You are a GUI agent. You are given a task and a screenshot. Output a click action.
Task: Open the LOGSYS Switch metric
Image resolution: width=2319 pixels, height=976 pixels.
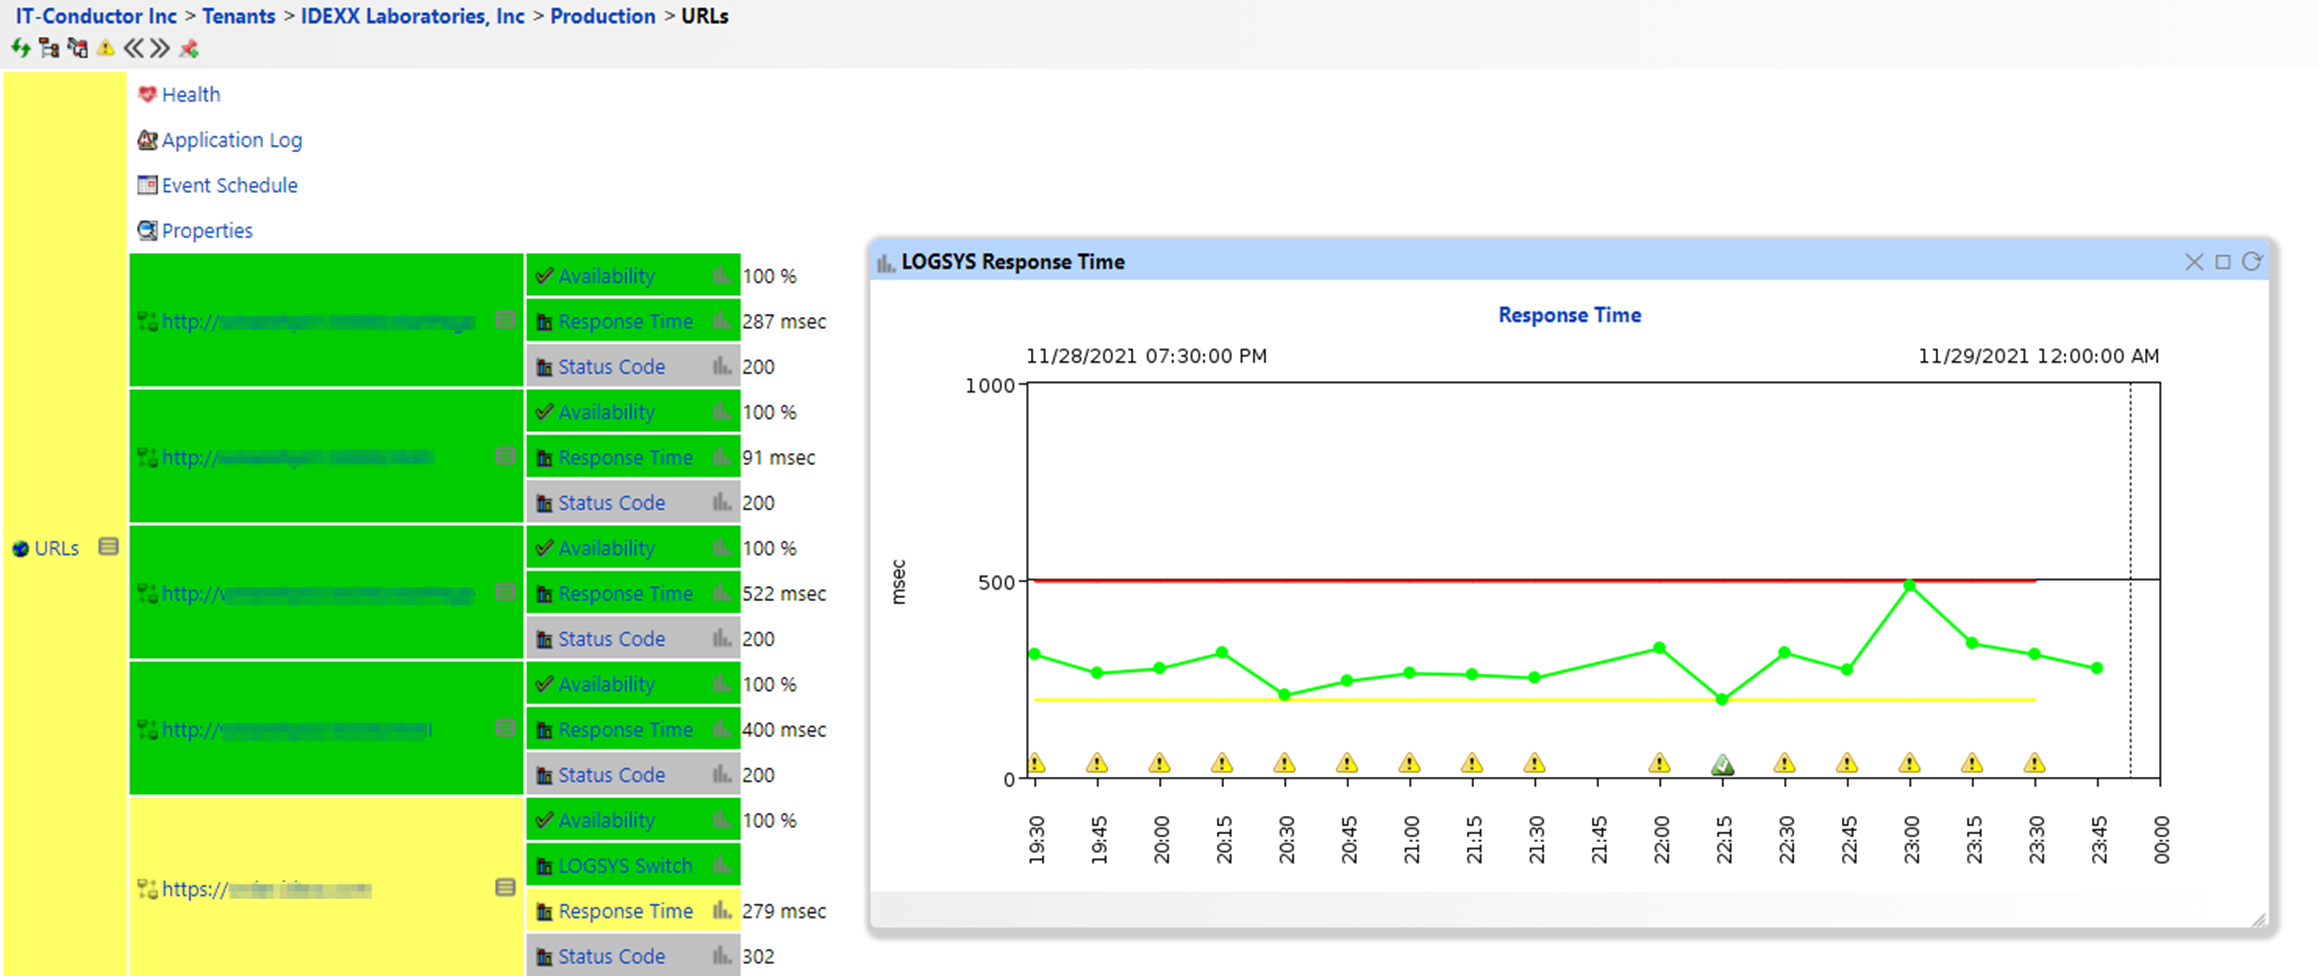[625, 865]
